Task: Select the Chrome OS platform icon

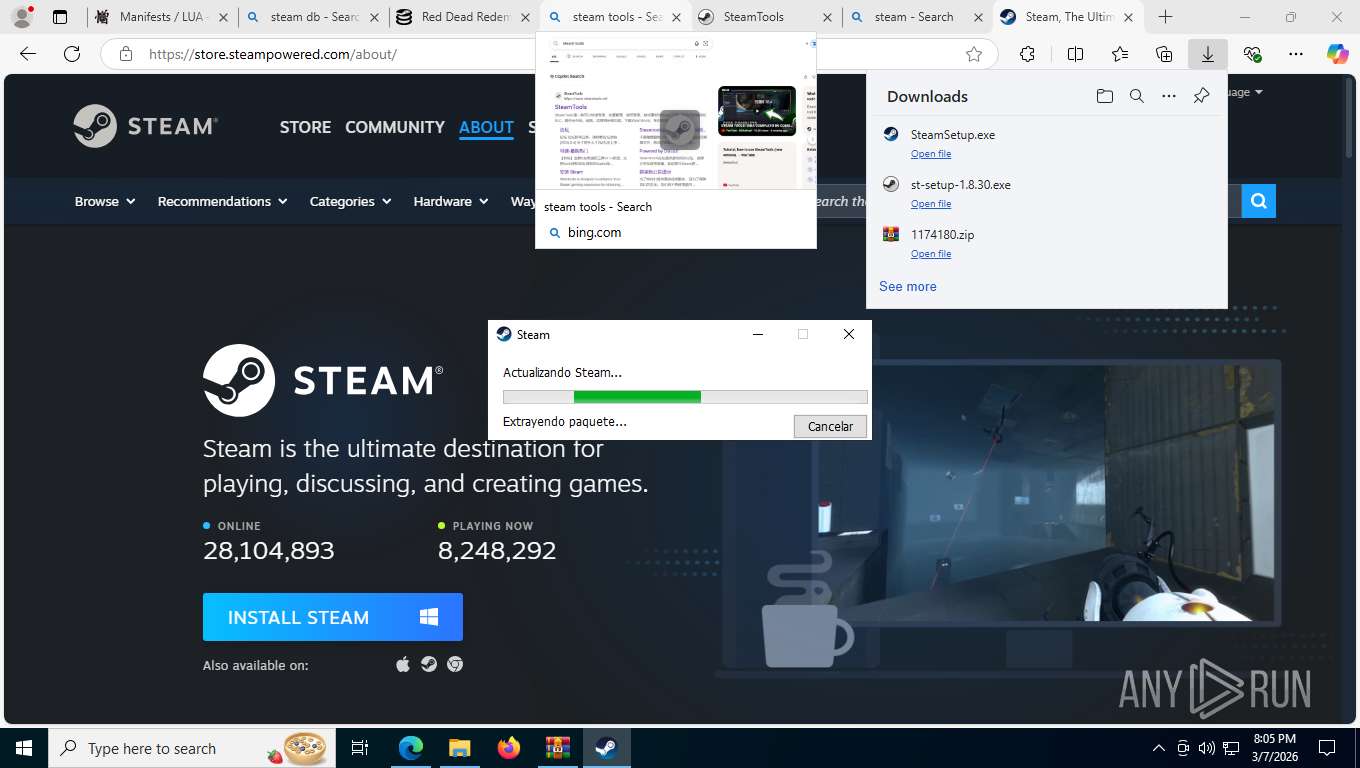Action: (455, 664)
